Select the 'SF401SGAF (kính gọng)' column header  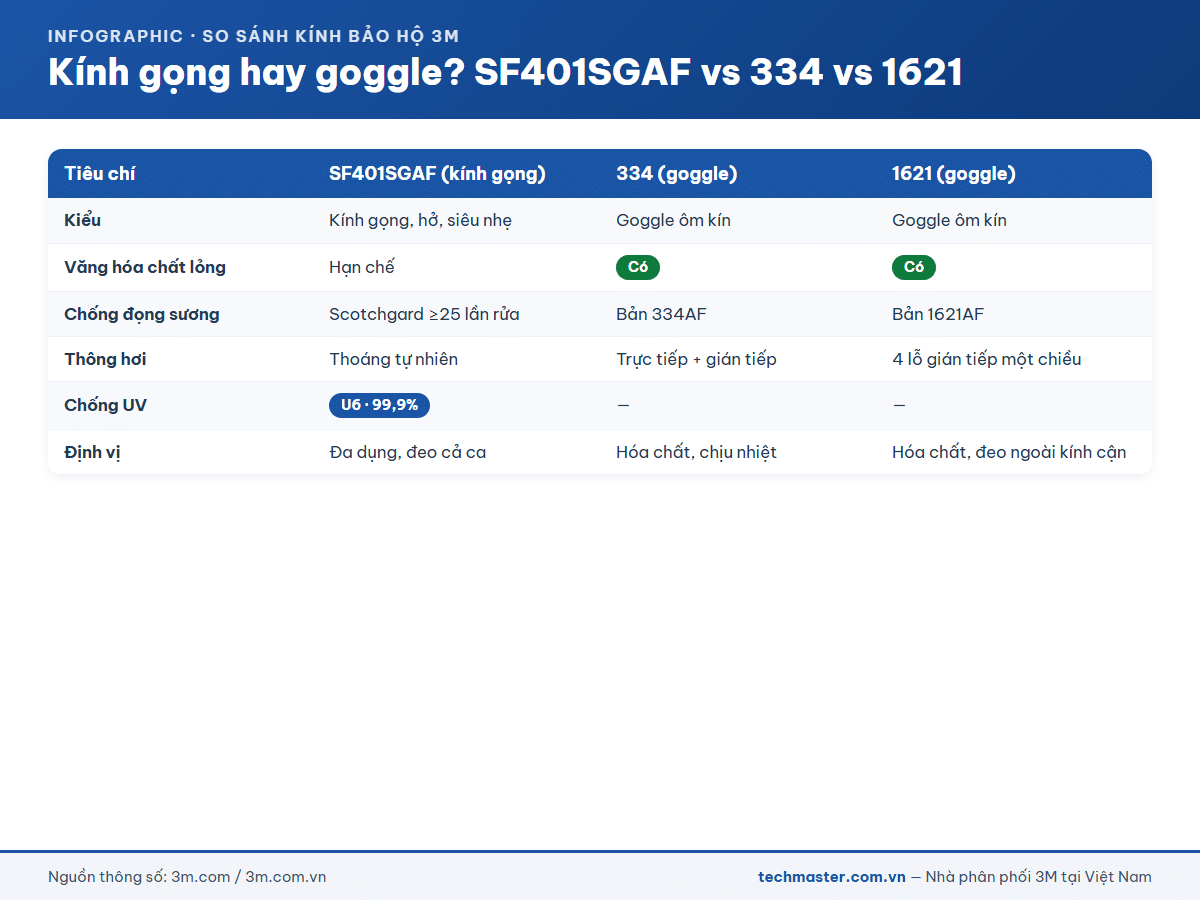[437, 174]
